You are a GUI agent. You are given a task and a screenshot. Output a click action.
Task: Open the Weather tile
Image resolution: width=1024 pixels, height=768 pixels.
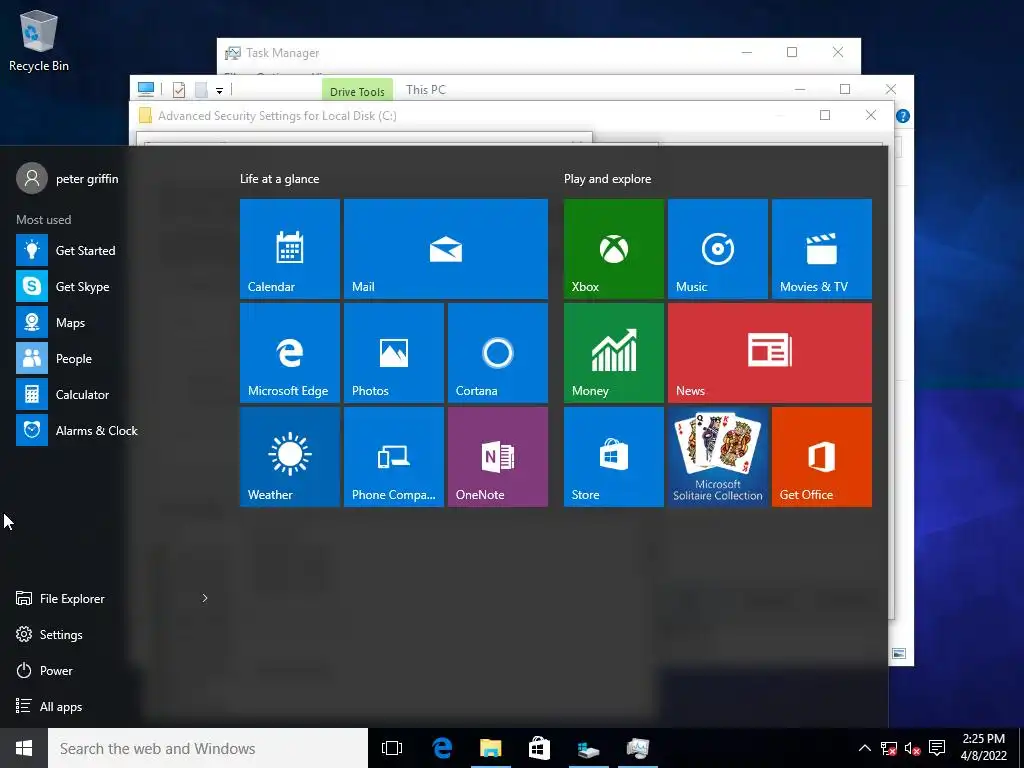(289, 456)
